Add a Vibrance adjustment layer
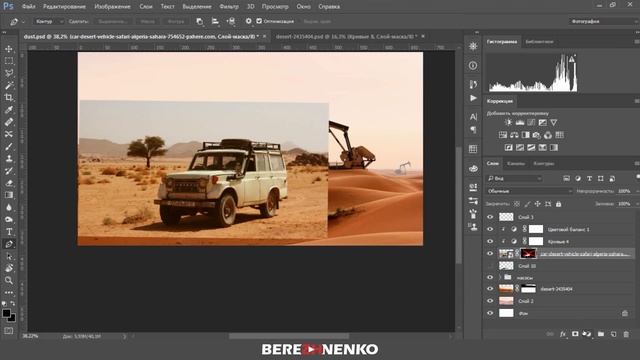This screenshot has height=360, width=640. point(554,122)
